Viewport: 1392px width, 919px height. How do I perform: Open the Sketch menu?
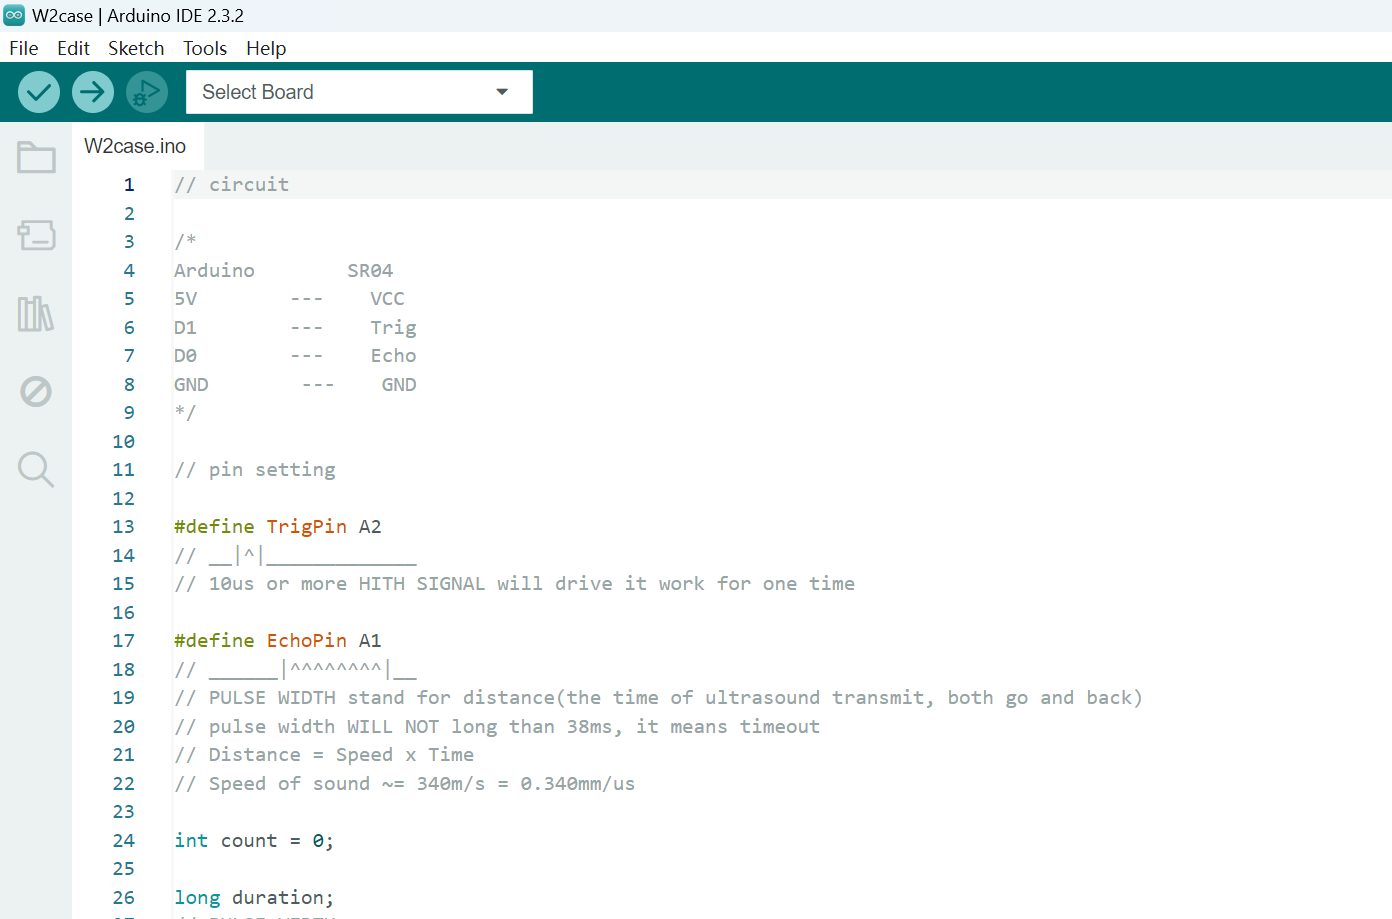(136, 48)
